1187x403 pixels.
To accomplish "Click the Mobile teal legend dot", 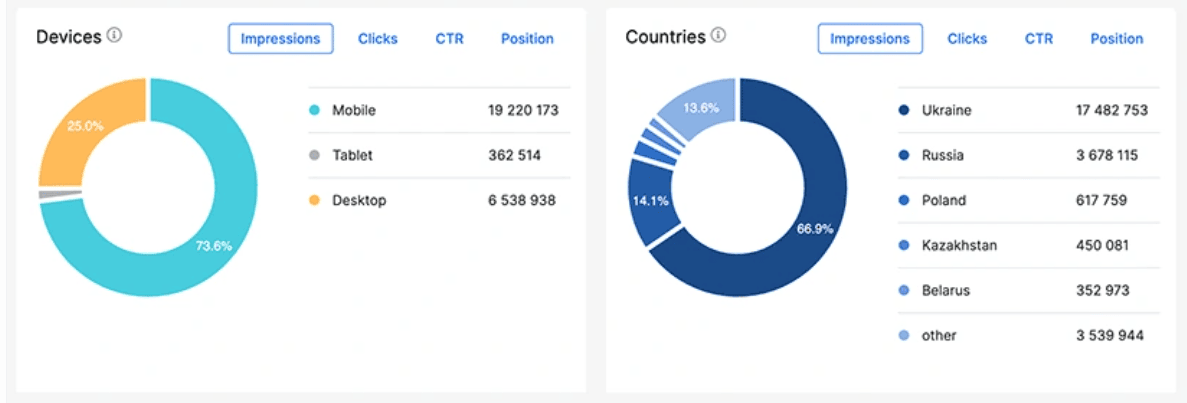I will (x=314, y=110).
